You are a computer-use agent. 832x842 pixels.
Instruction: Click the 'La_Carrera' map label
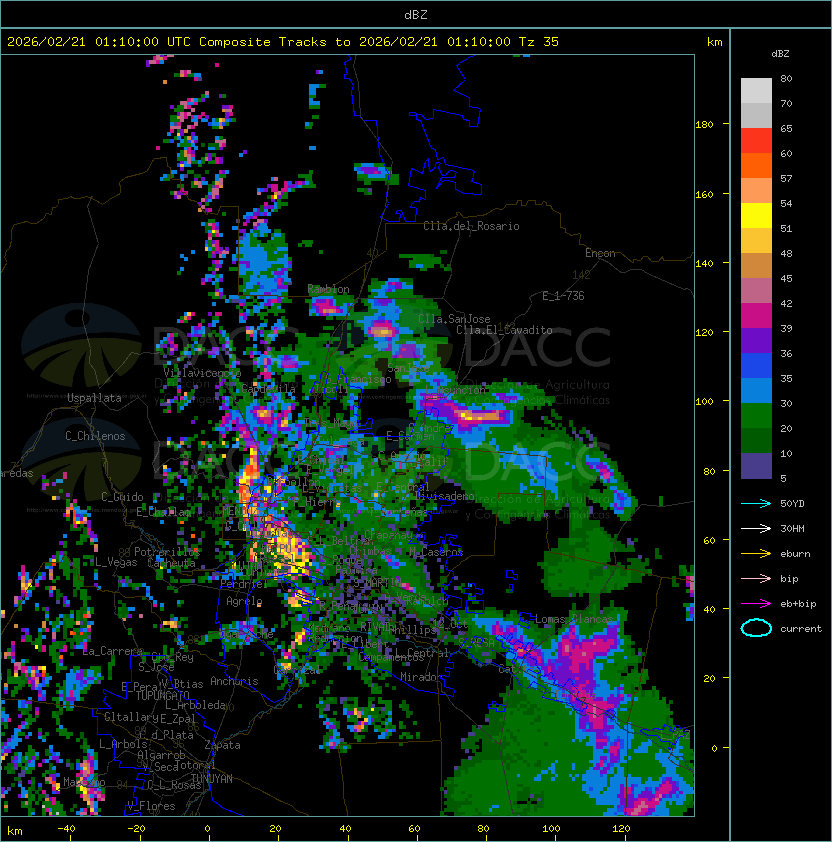[112, 651]
